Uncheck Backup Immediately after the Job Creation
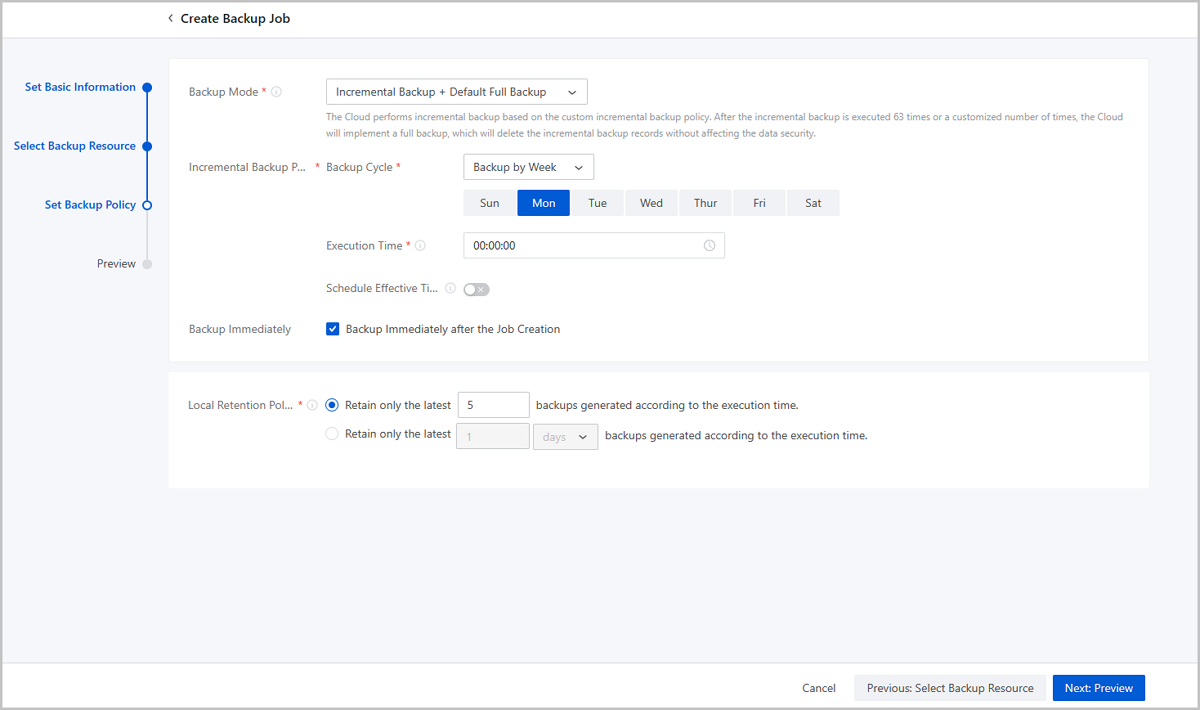This screenshot has width=1200, height=710. pyautogui.click(x=333, y=329)
